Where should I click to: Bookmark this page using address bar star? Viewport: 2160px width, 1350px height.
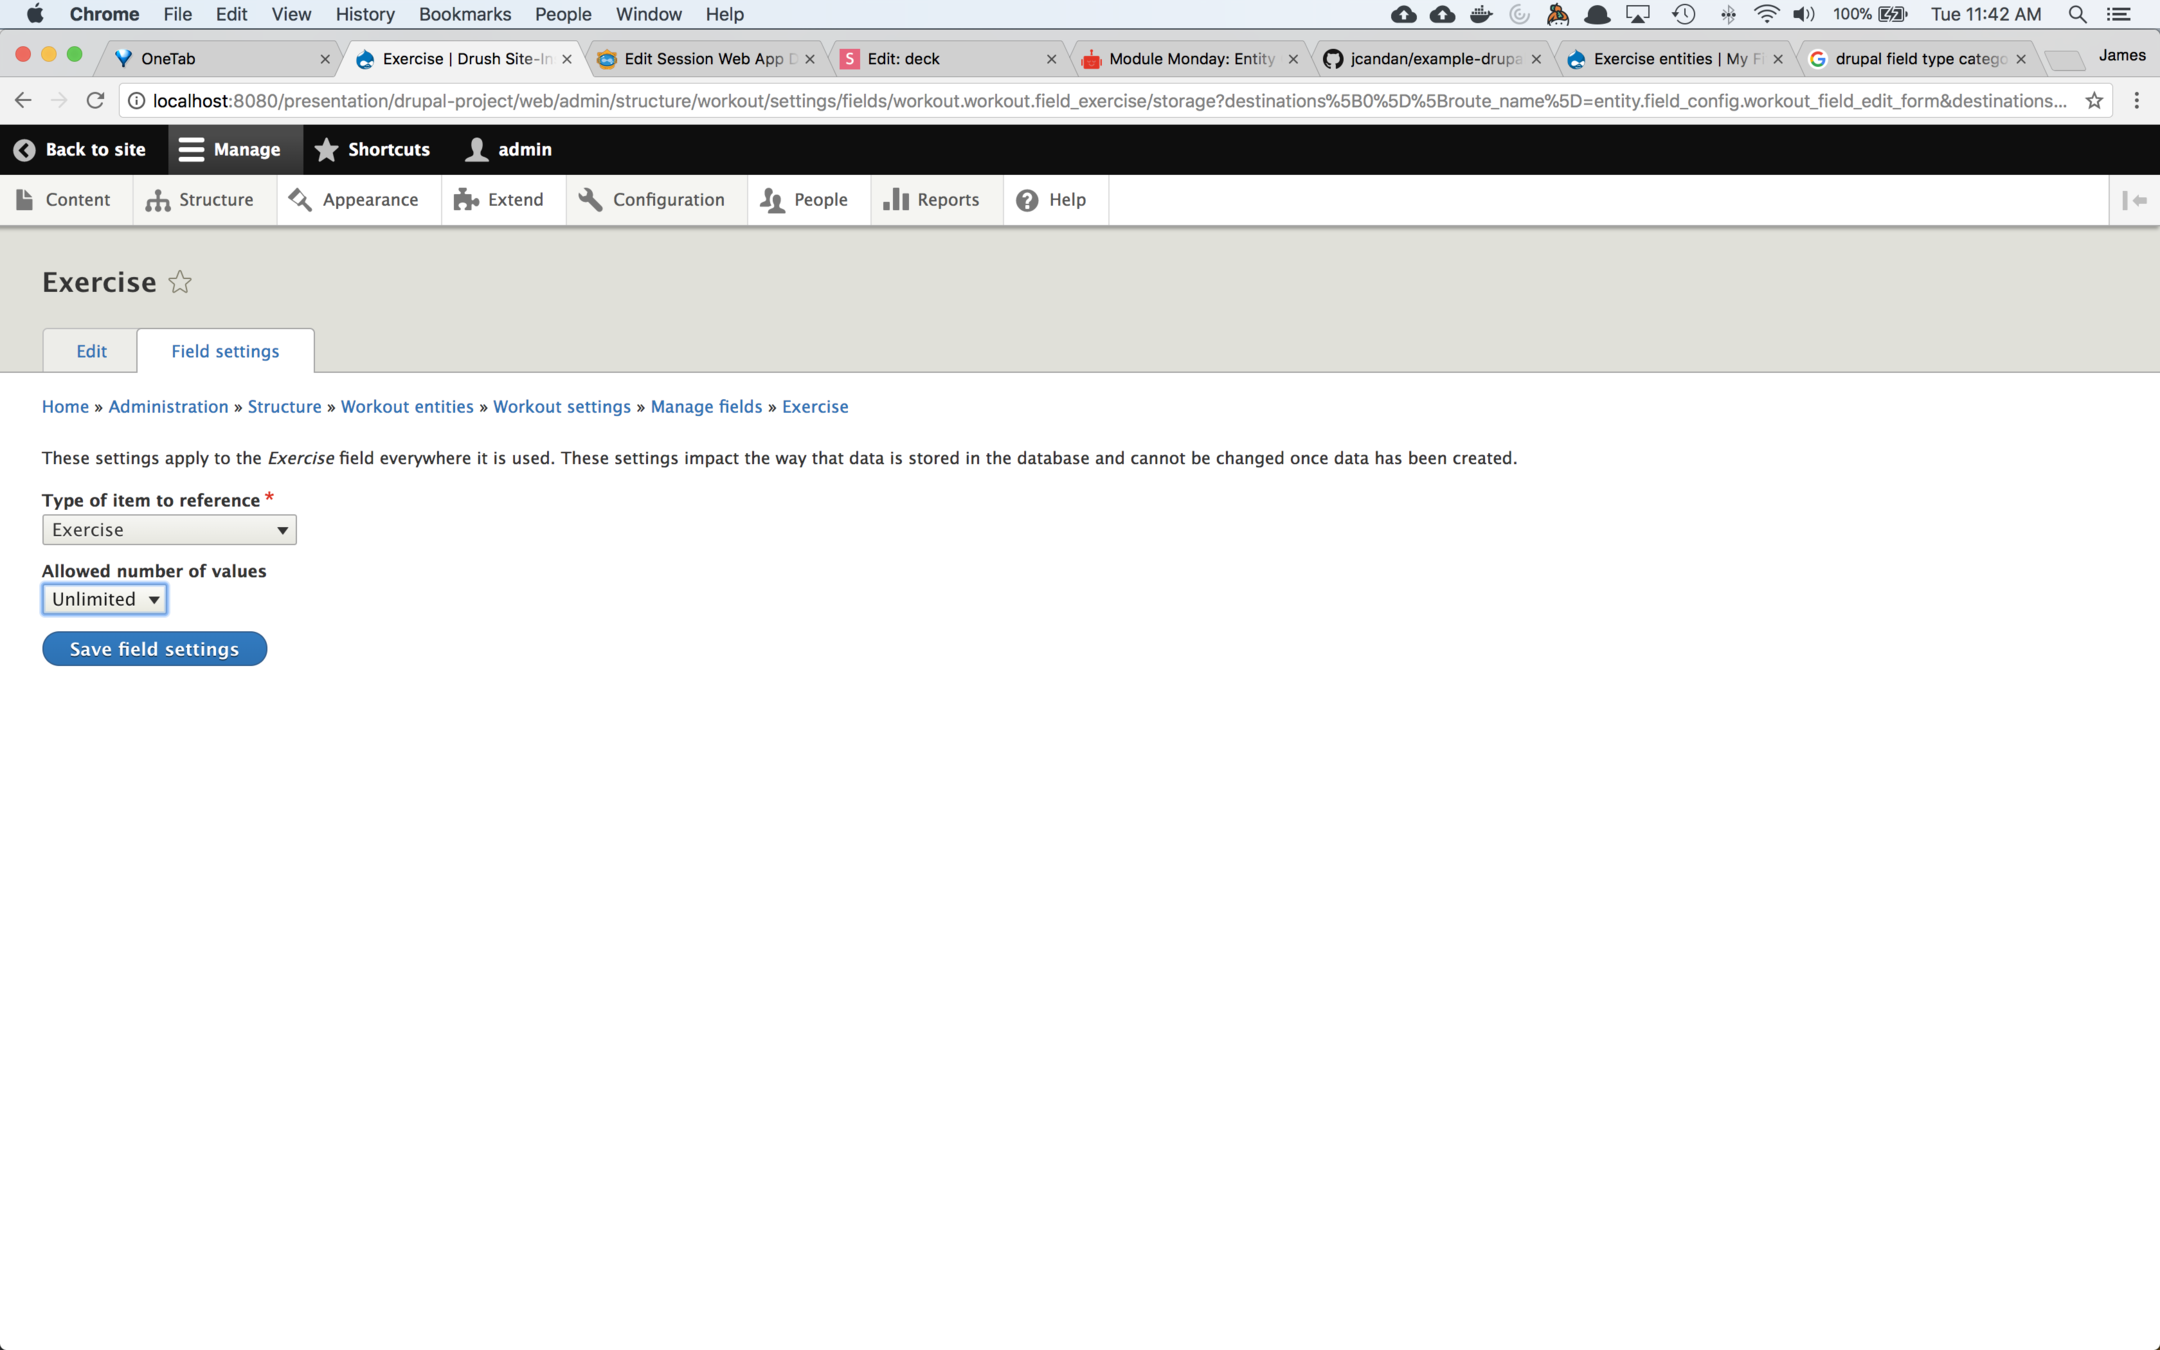pos(2094,101)
